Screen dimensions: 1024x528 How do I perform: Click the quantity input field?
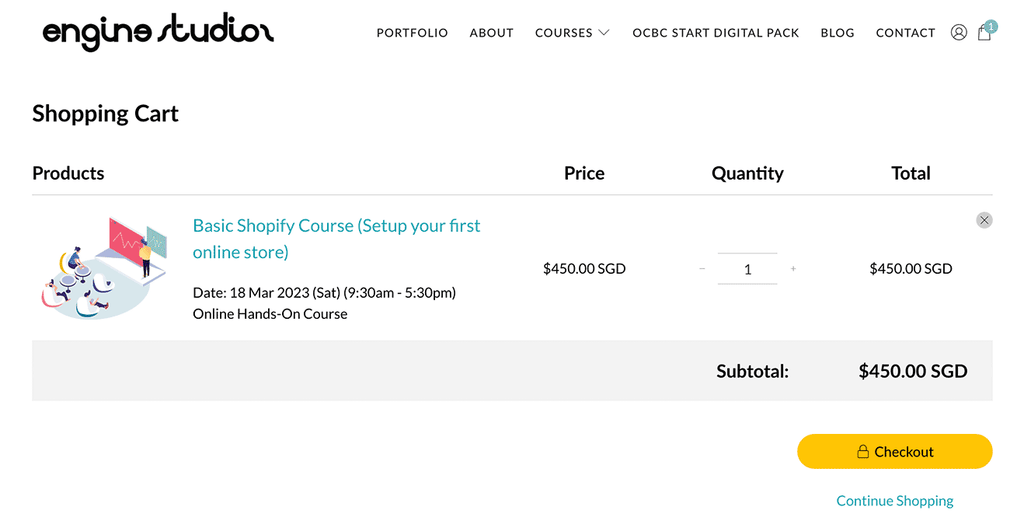[x=747, y=269]
